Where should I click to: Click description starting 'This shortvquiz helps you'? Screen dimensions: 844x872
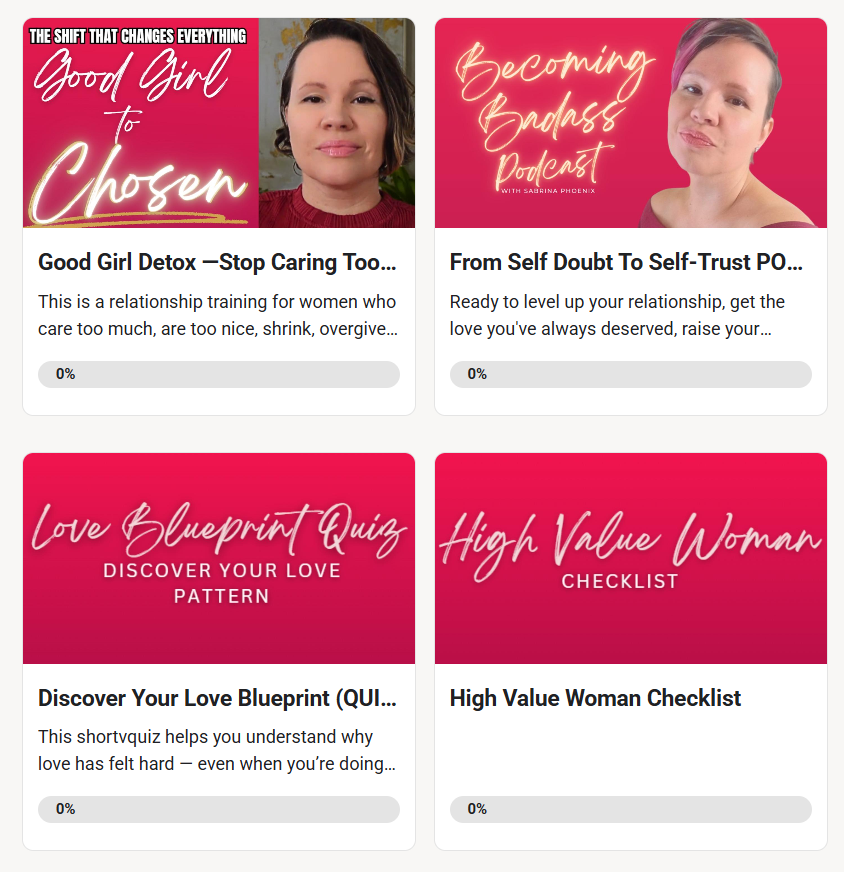pyautogui.click(x=217, y=750)
